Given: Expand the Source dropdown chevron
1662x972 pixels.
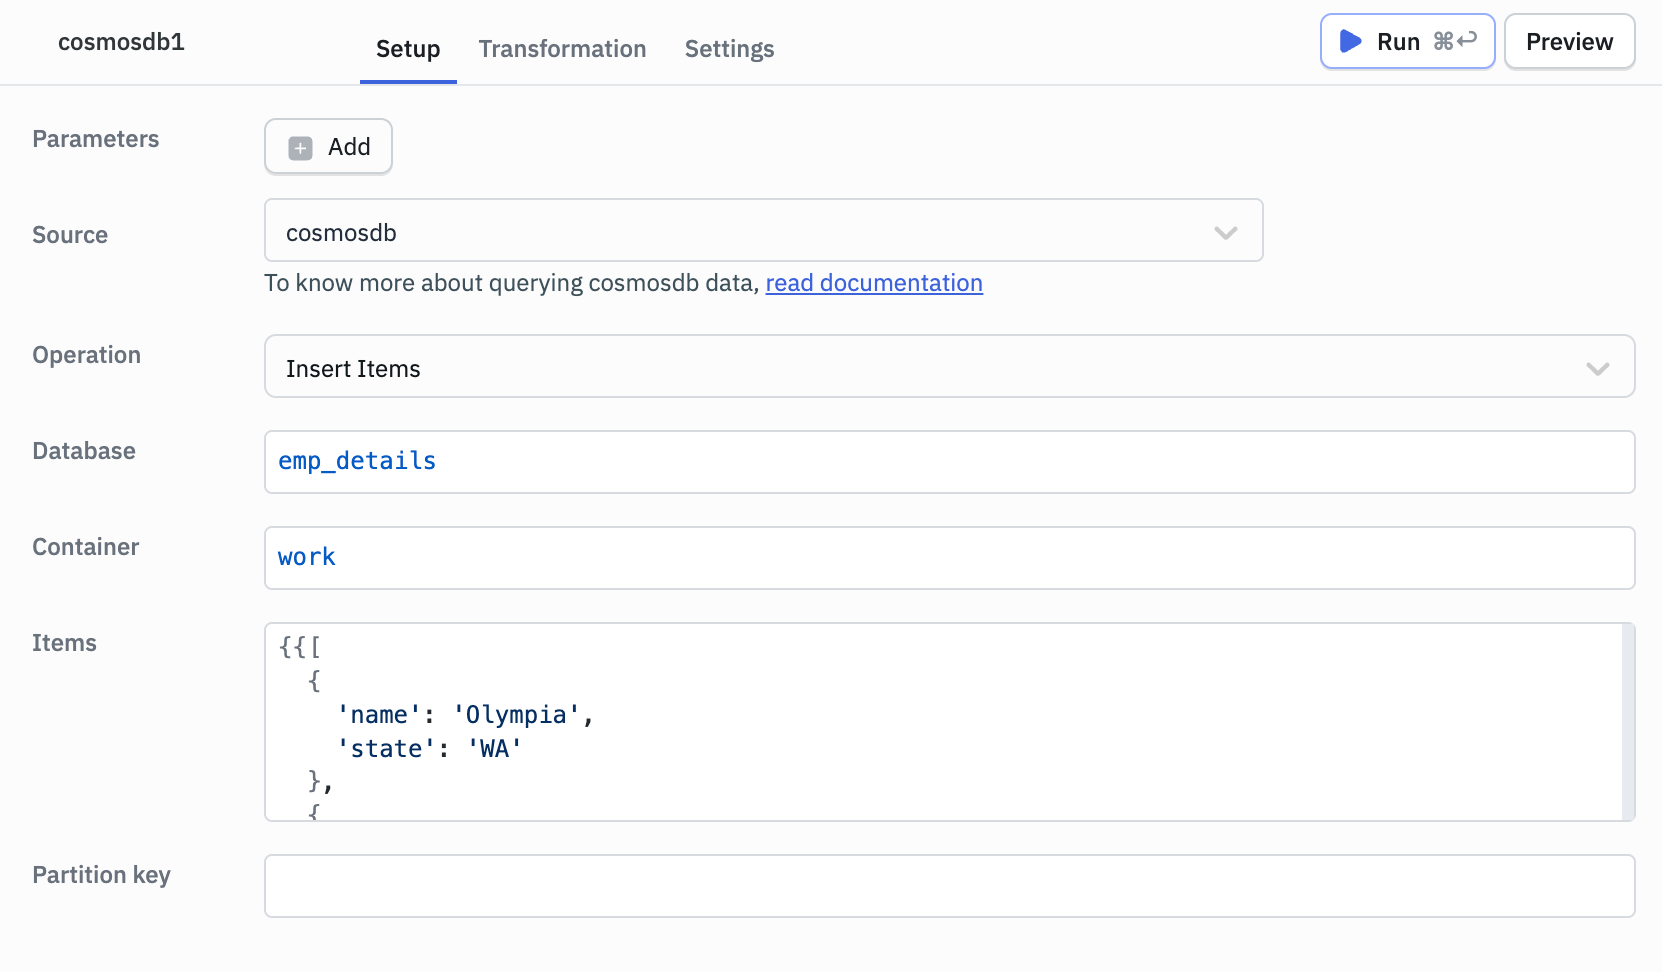Looking at the screenshot, I should coord(1225,233).
